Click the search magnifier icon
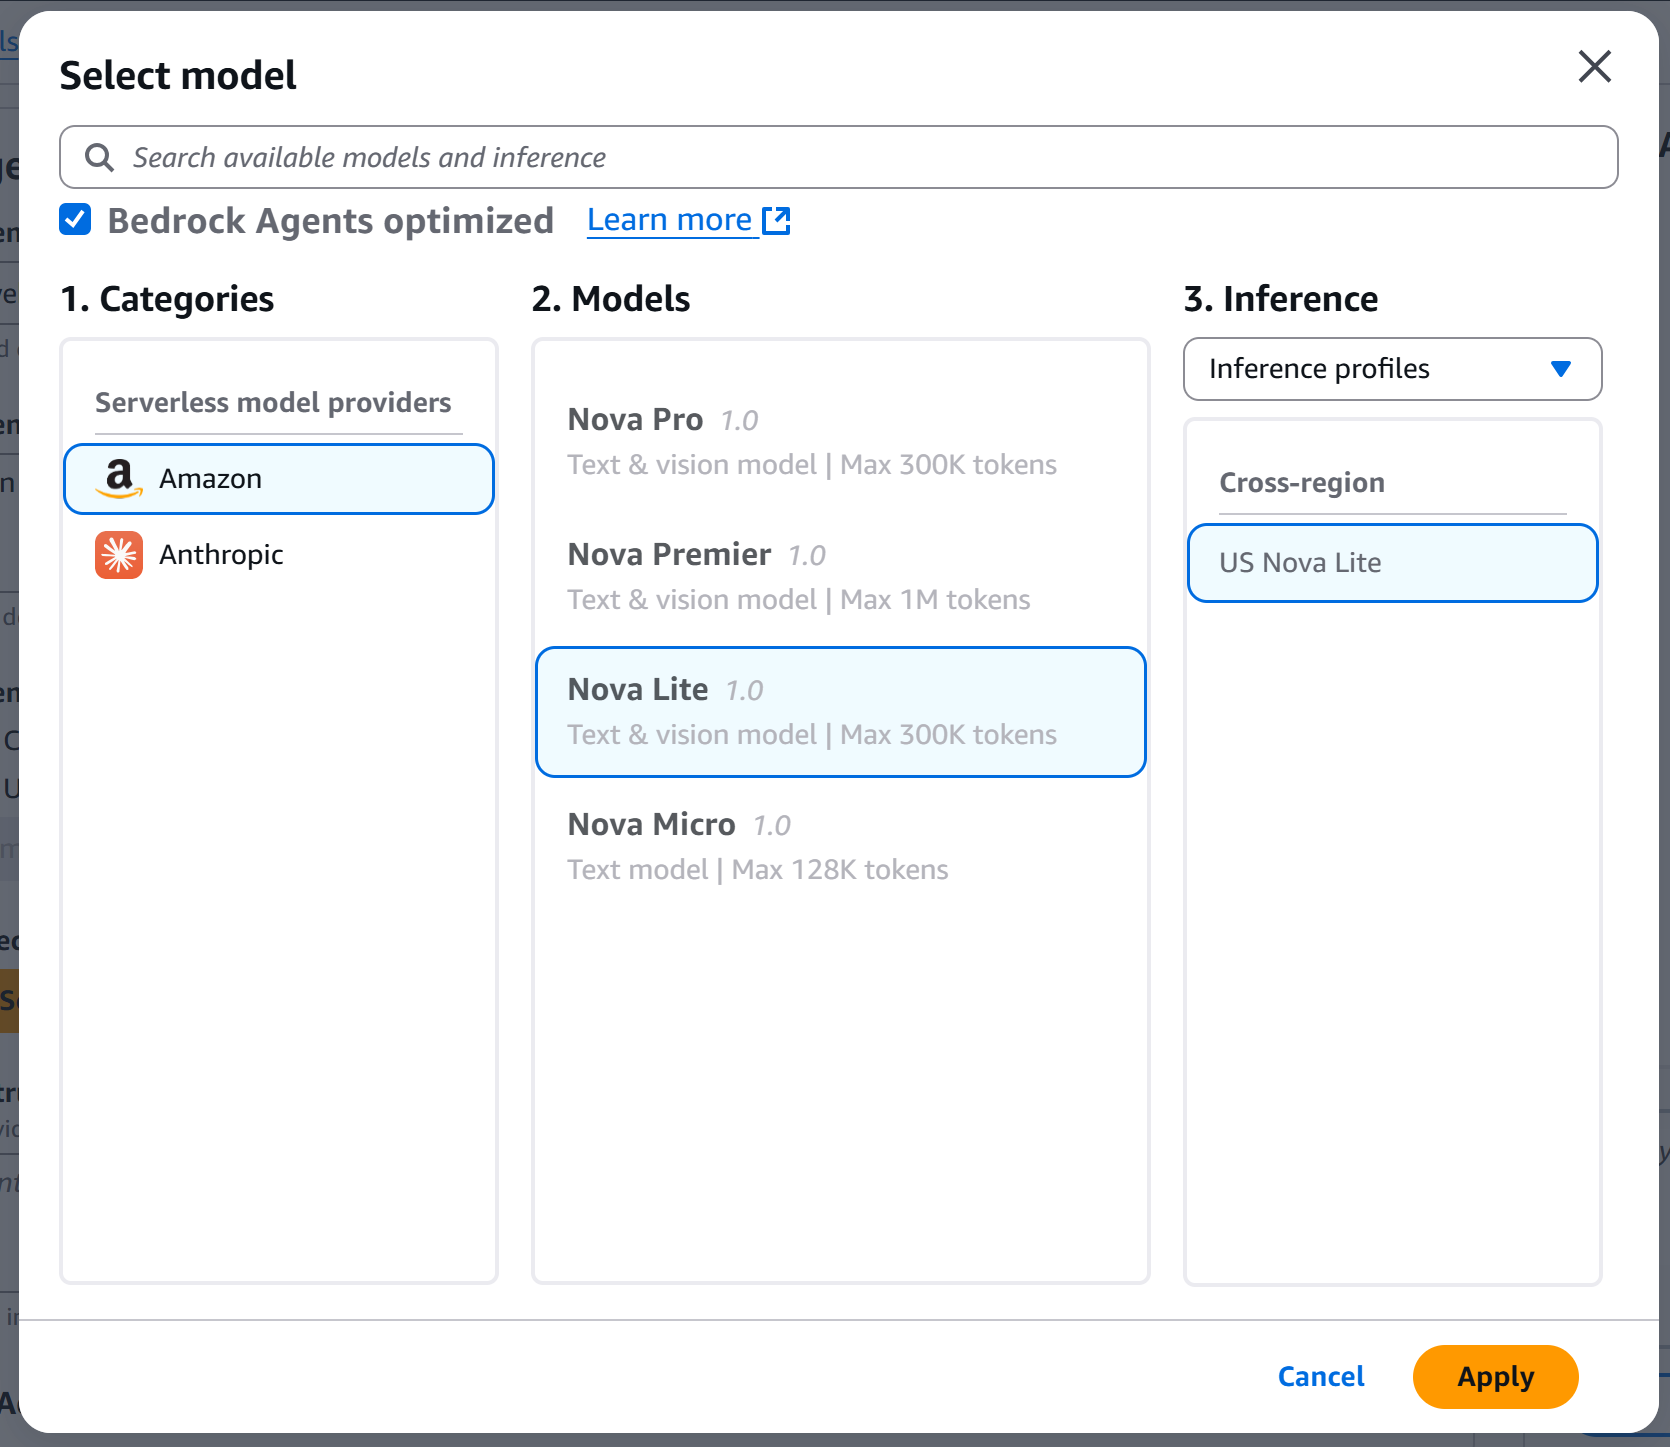The height and width of the screenshot is (1447, 1670). coord(98,157)
